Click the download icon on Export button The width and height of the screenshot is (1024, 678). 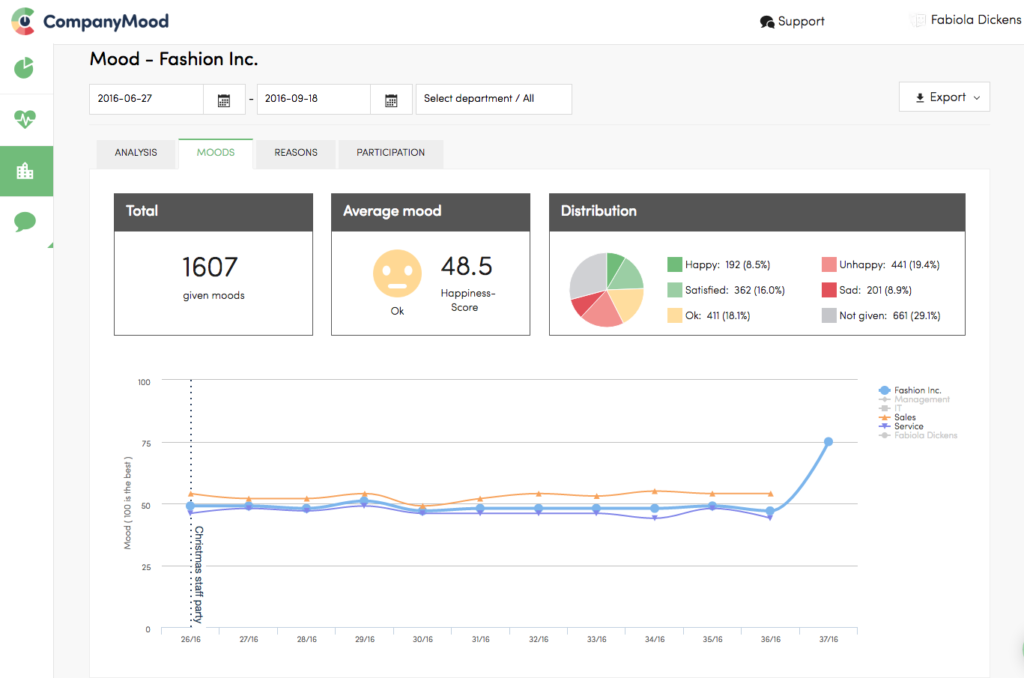click(920, 97)
